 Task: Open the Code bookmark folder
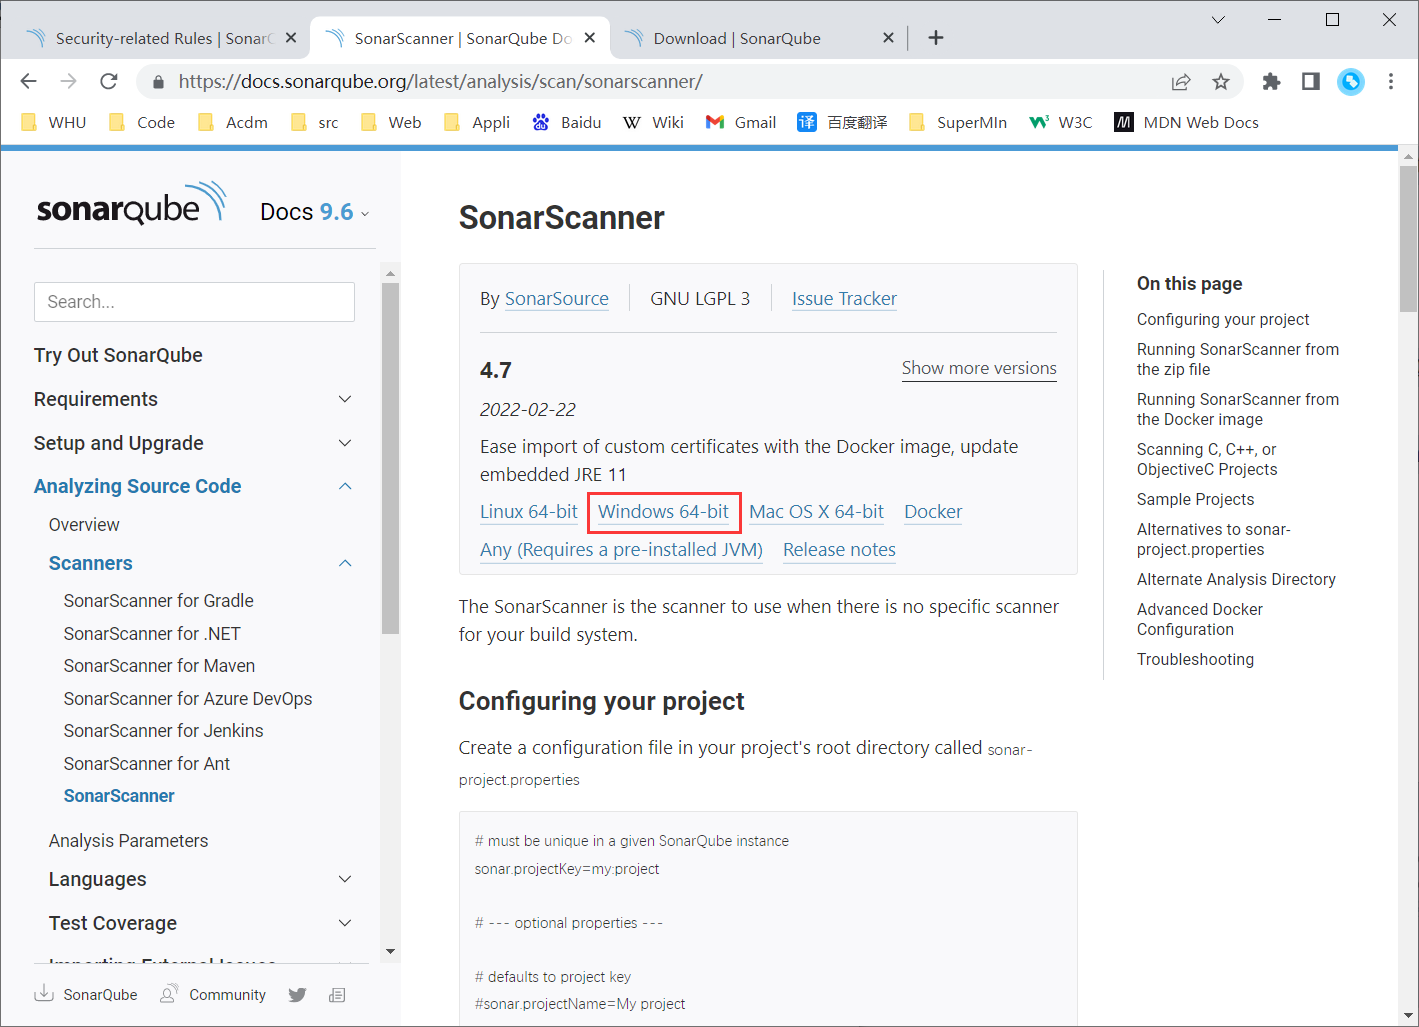coord(142,122)
